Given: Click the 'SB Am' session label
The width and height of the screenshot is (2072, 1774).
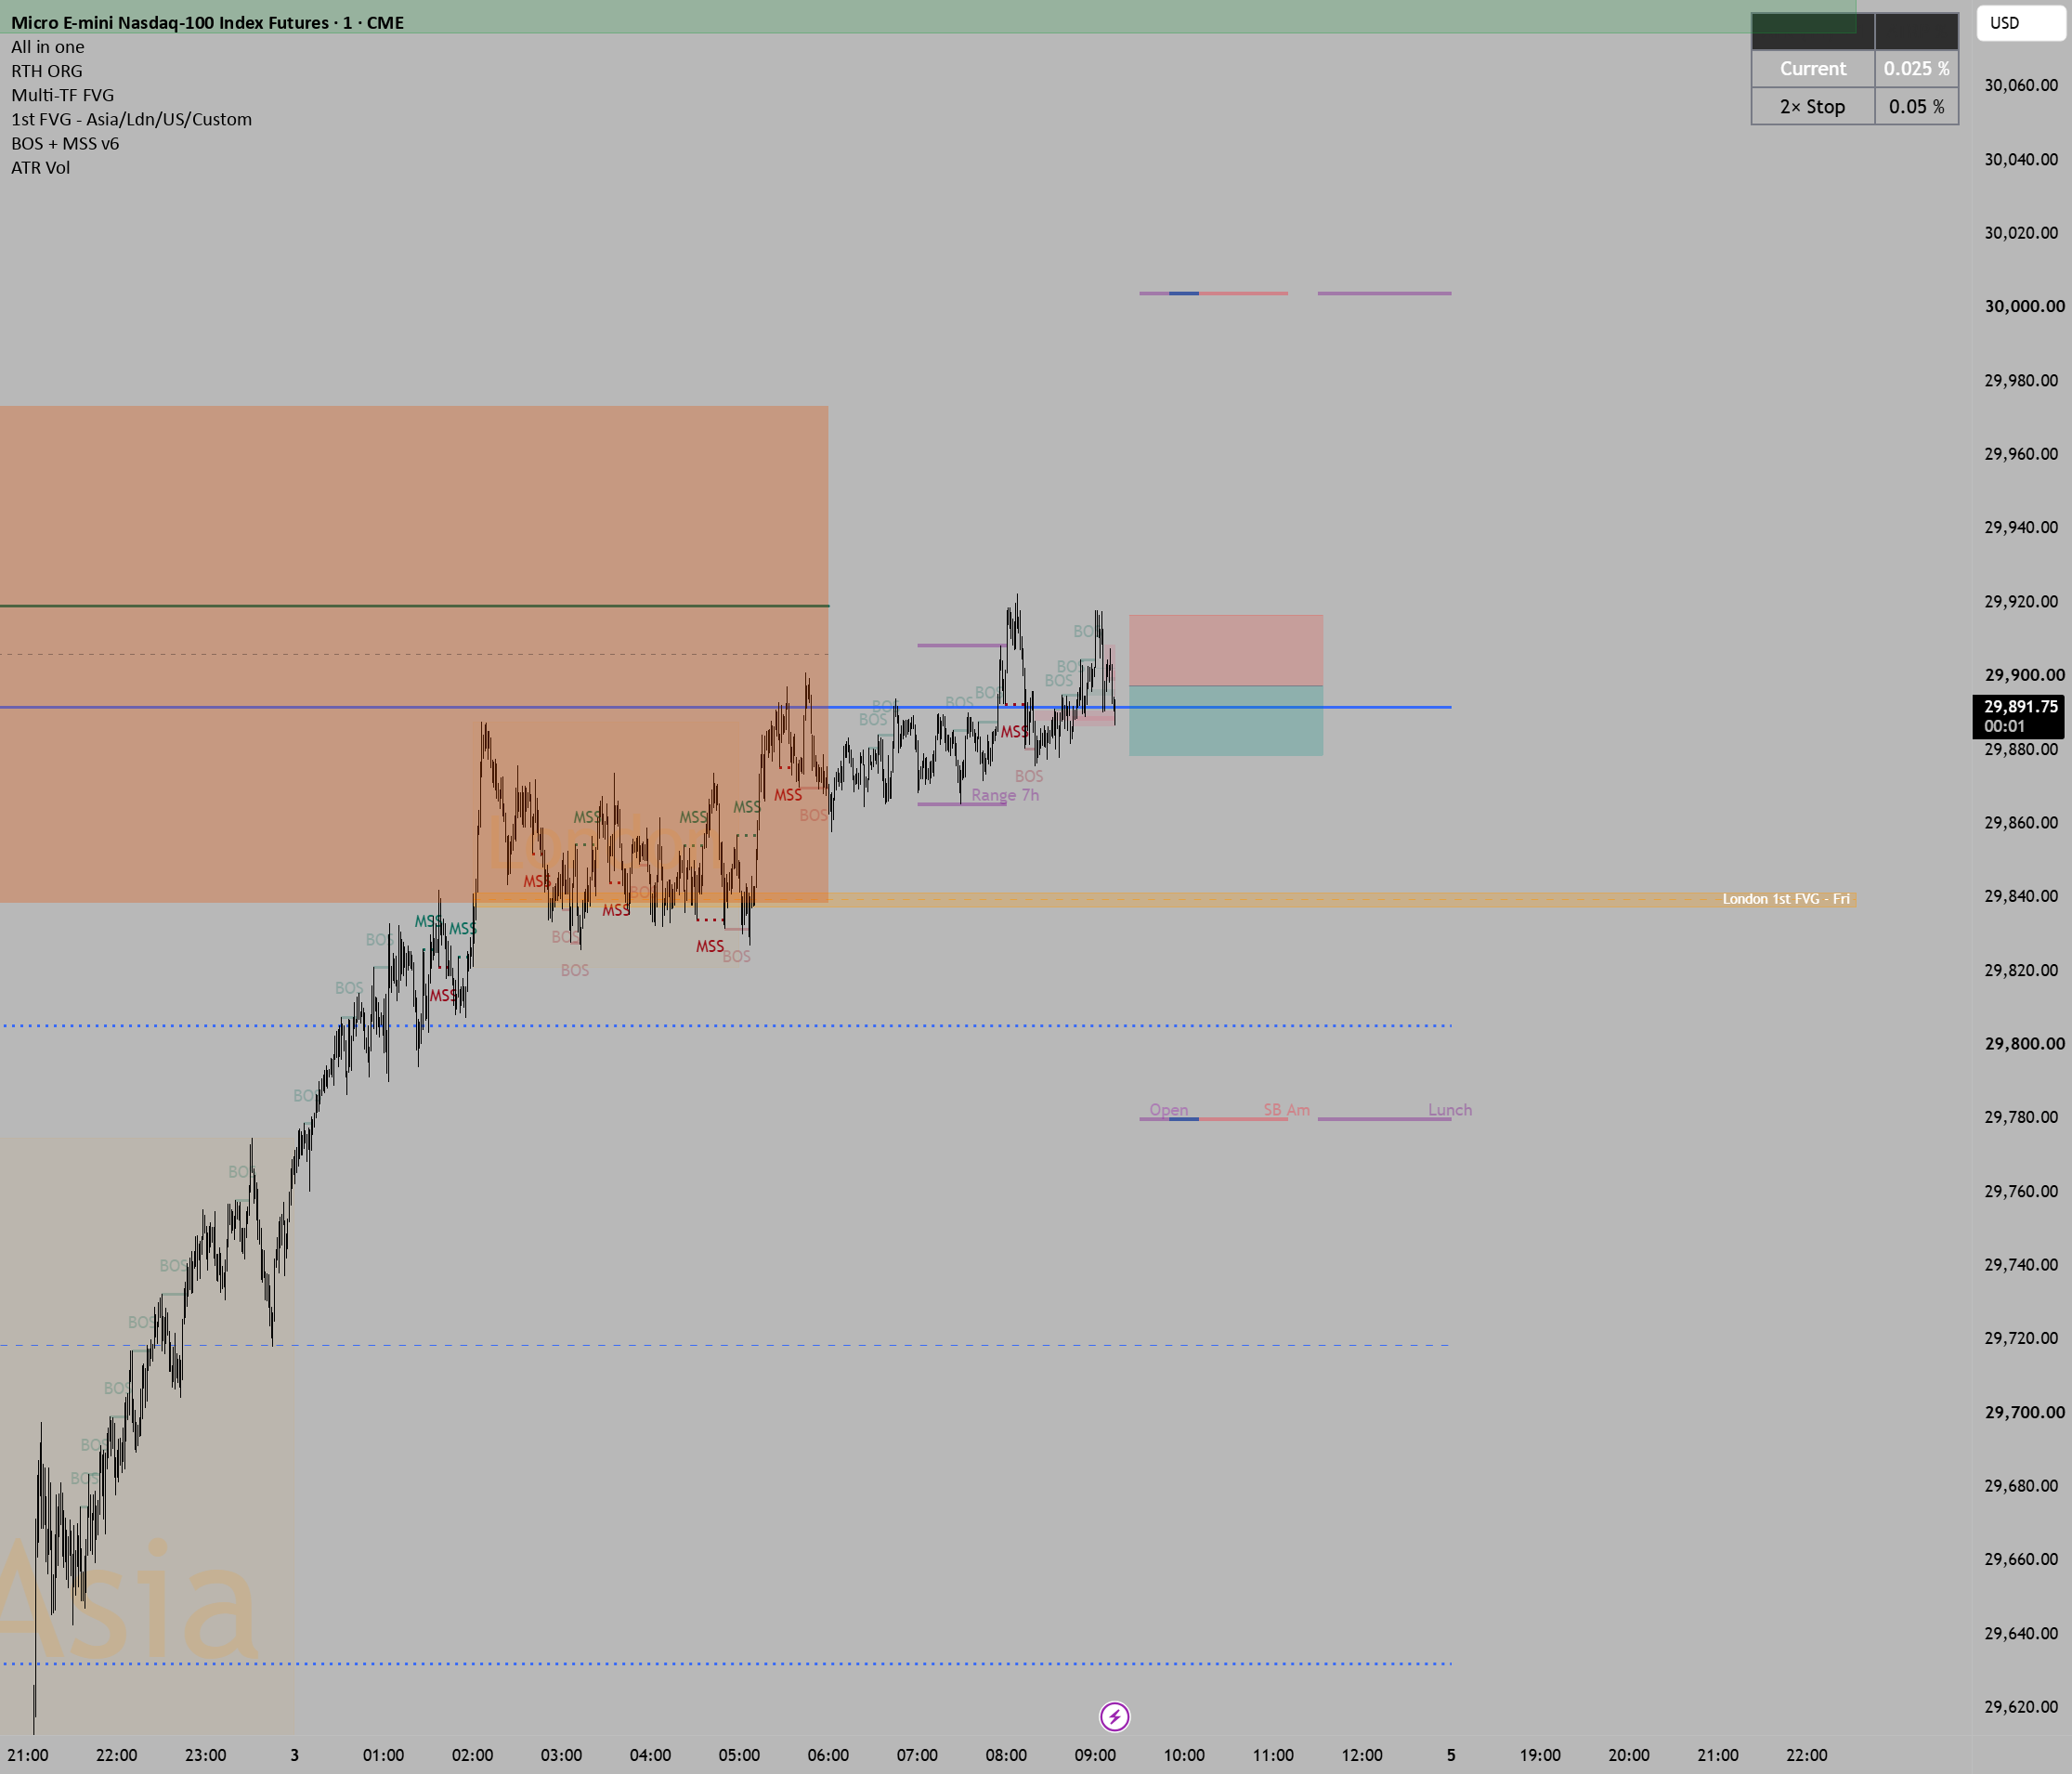Looking at the screenshot, I should click(1286, 1110).
